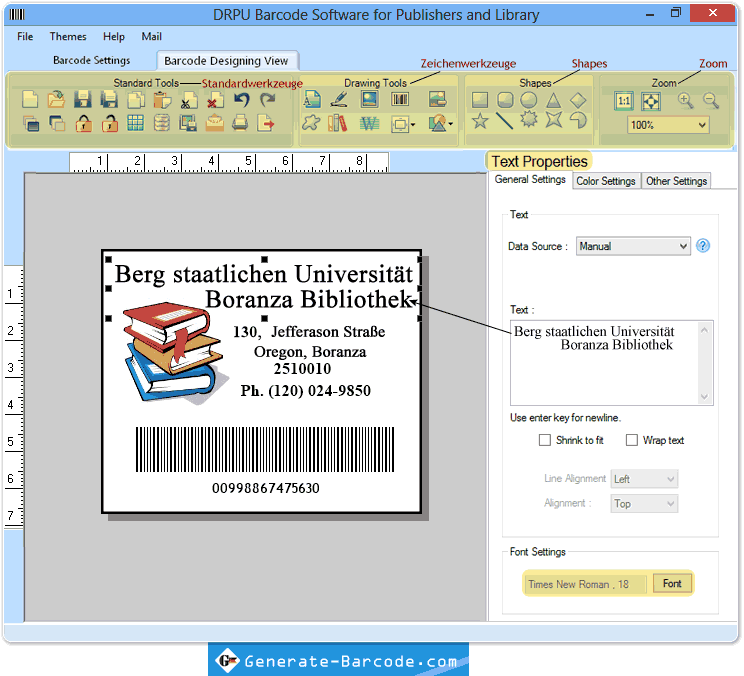Paste using the clipboard icon
This screenshot has height=676, width=744.
162,100
